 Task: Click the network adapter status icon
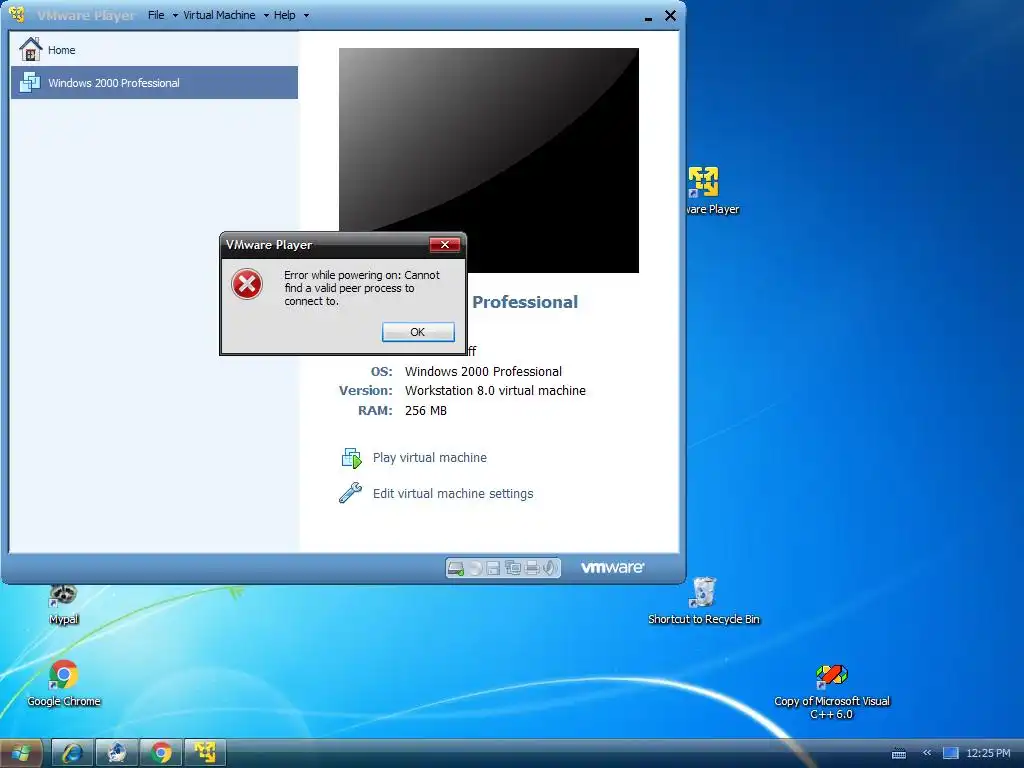click(513, 568)
